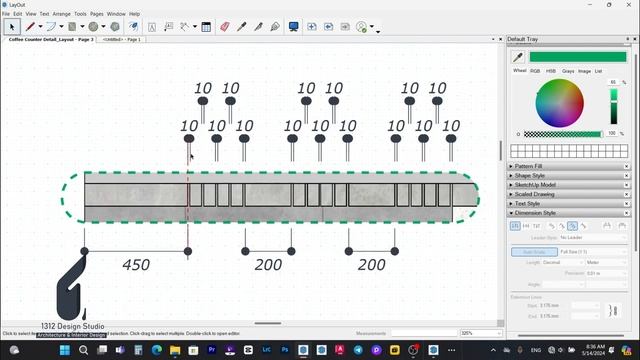Click the zoom percentage field
This screenshot has width=640, height=360.
tap(481, 333)
